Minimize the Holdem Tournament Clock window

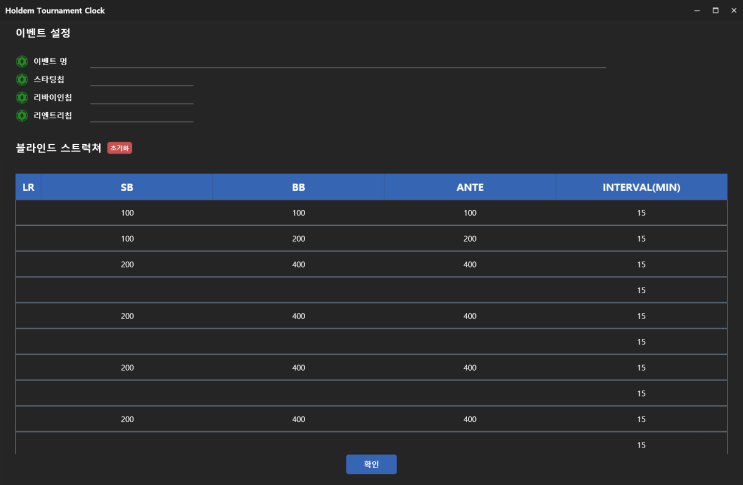[697, 10]
